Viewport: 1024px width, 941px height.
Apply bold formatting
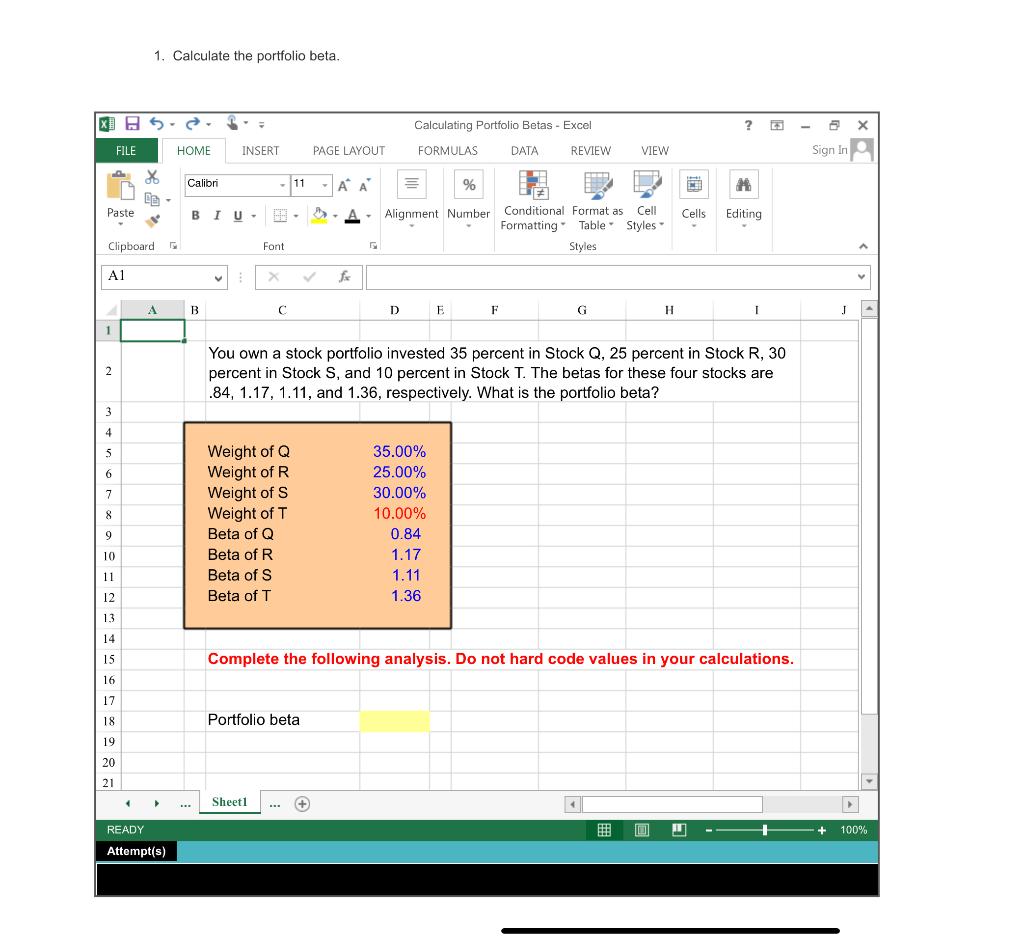[196, 215]
